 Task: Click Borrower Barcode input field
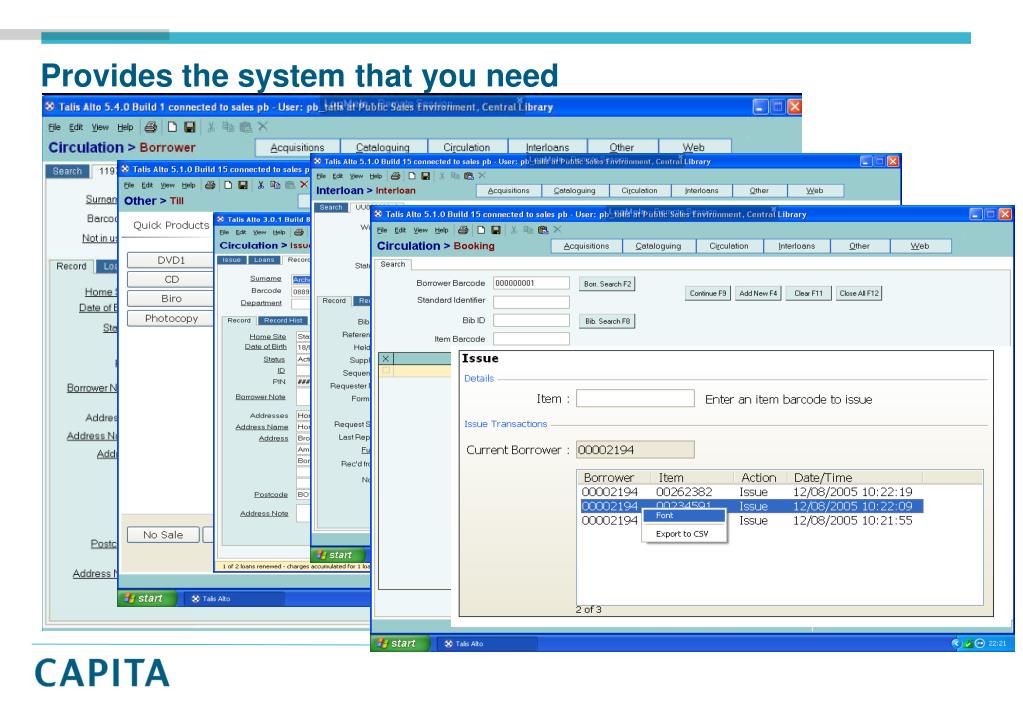[x=531, y=283]
